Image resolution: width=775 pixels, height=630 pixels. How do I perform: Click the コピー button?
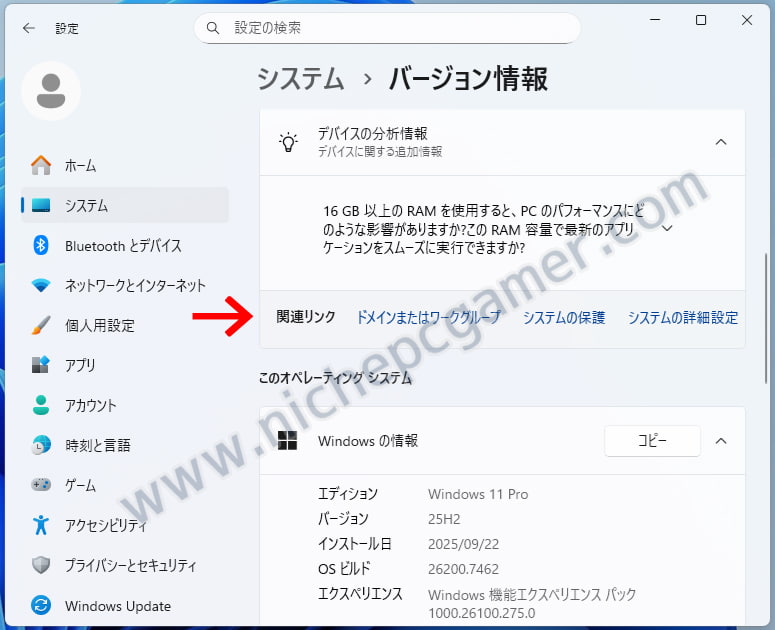(x=652, y=440)
